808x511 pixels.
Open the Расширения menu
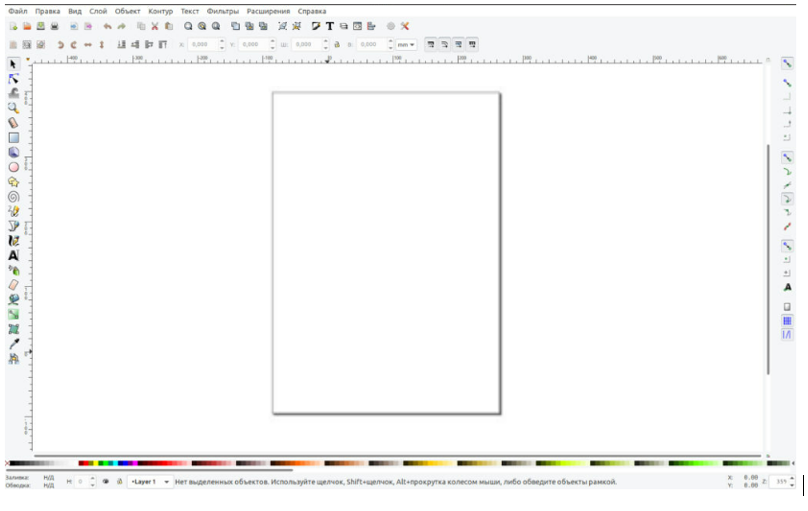(x=268, y=11)
